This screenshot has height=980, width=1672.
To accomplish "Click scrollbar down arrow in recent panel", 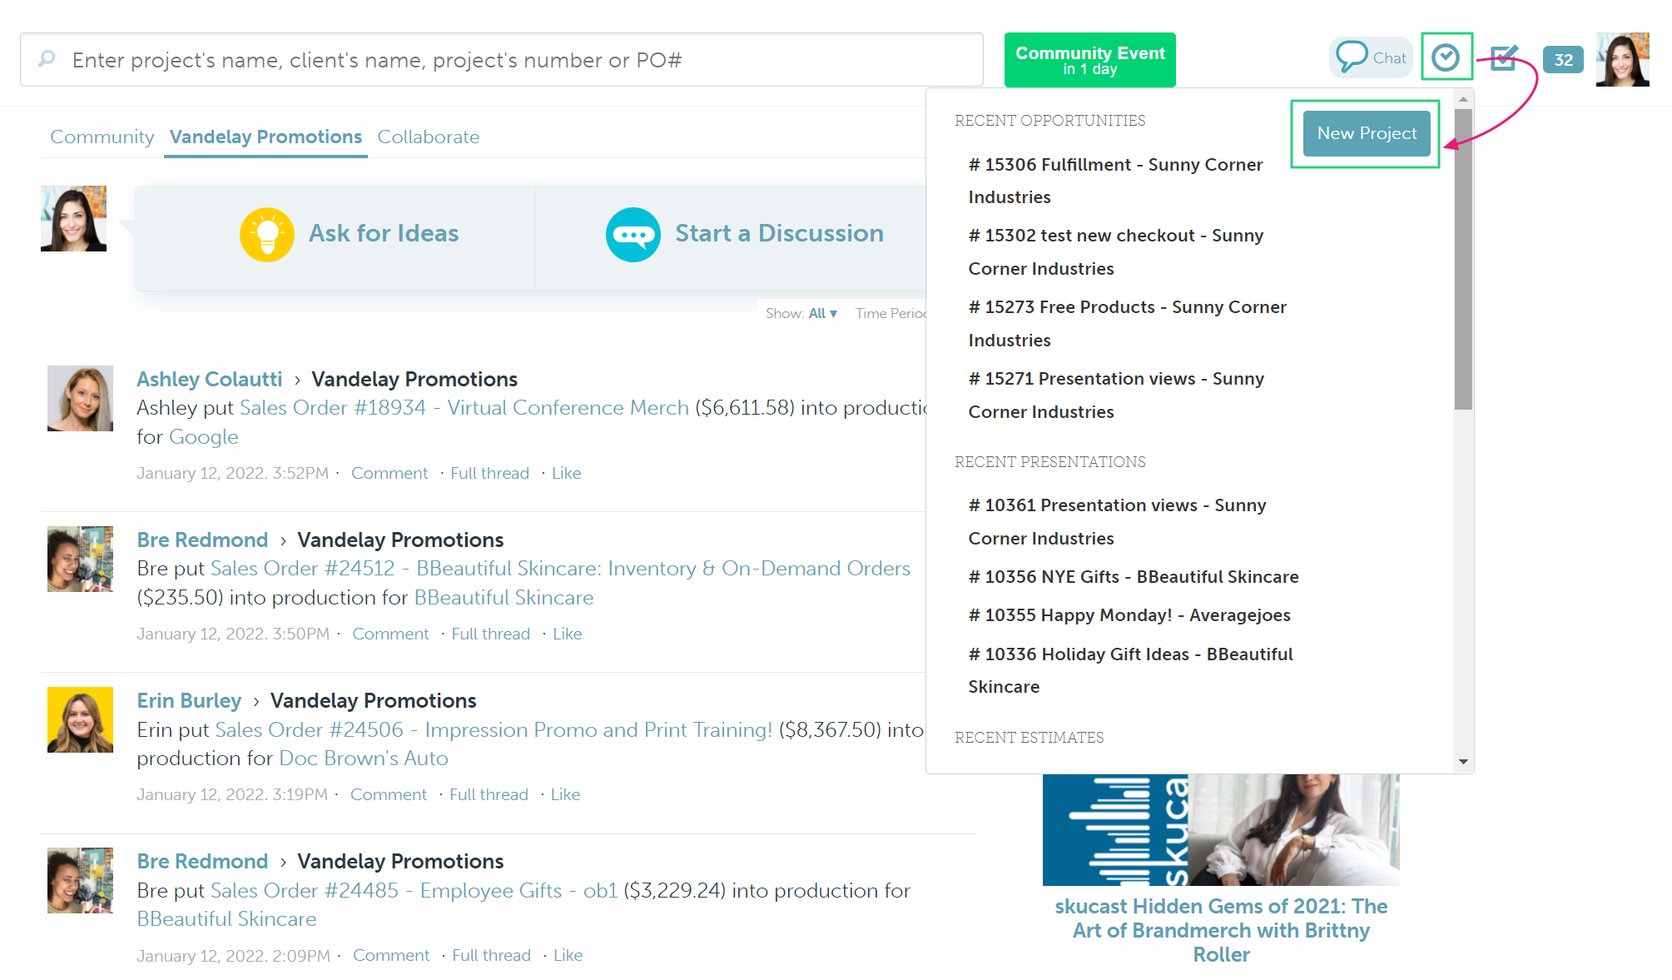I will (x=1463, y=762).
